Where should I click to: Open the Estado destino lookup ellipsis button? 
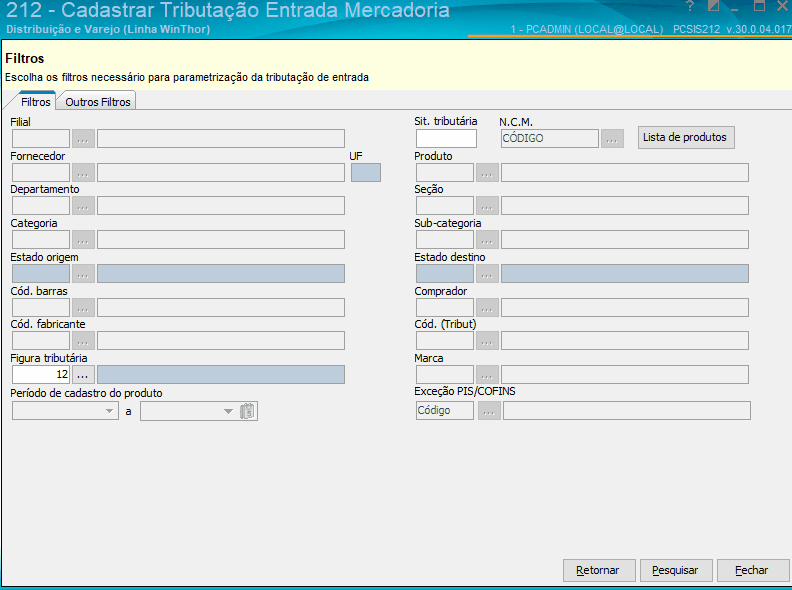[x=487, y=274]
